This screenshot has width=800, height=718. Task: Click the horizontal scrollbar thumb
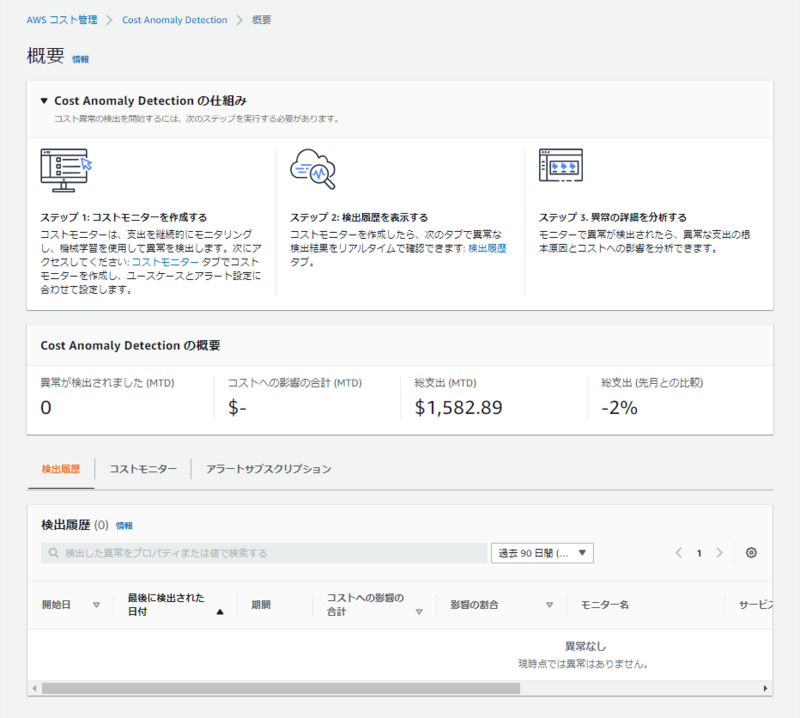click(x=281, y=688)
